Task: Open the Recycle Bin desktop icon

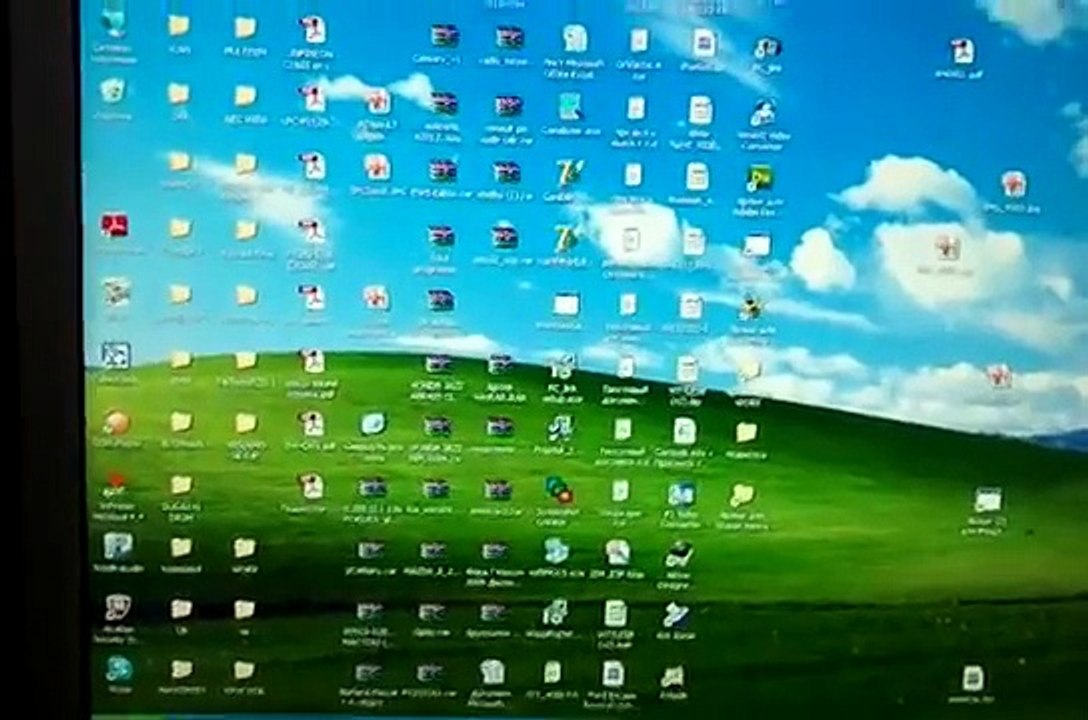Action: (112, 91)
